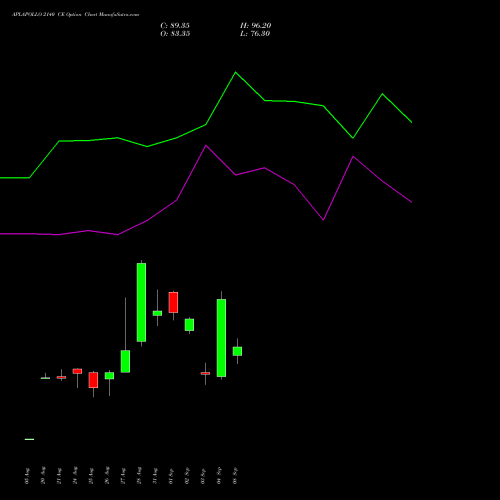Viewport: 500px width, 500px height.
Task: Click the close value C: 89.35
Action: point(175,26)
